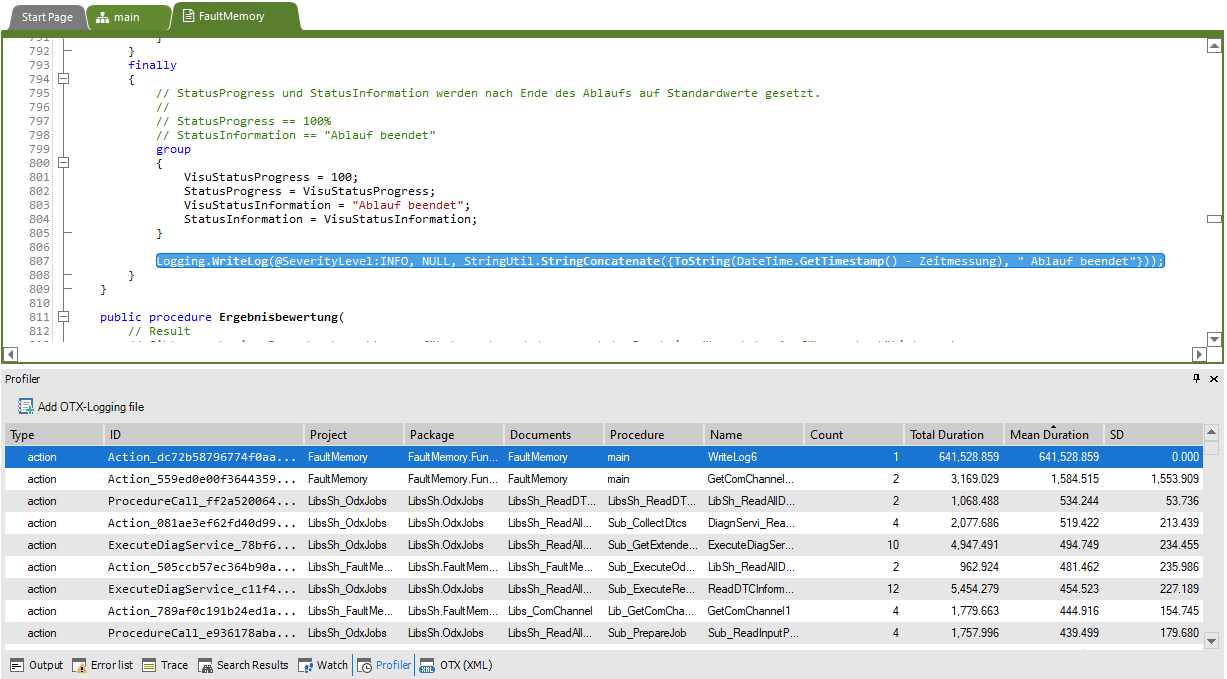
Task: Open the Error list panel
Action: point(102,665)
